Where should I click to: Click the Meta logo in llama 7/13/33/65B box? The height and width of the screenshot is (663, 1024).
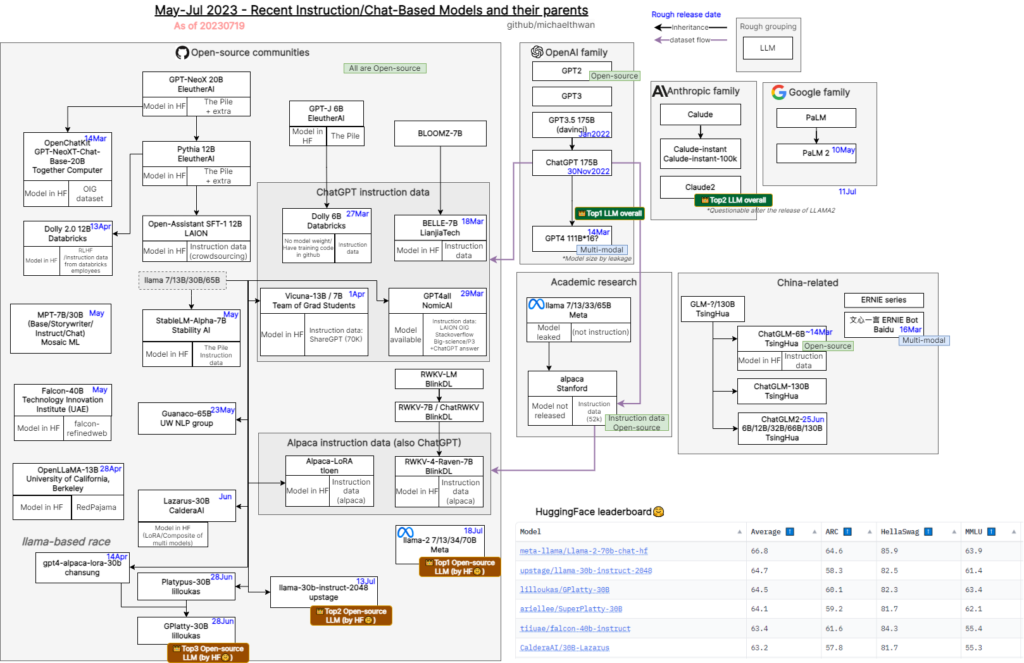tap(536, 304)
